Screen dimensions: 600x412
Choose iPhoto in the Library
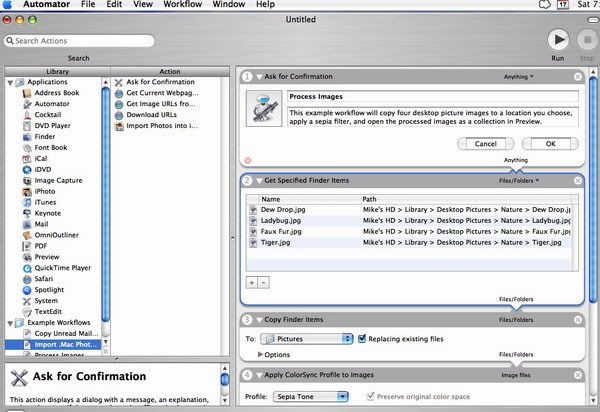point(45,191)
